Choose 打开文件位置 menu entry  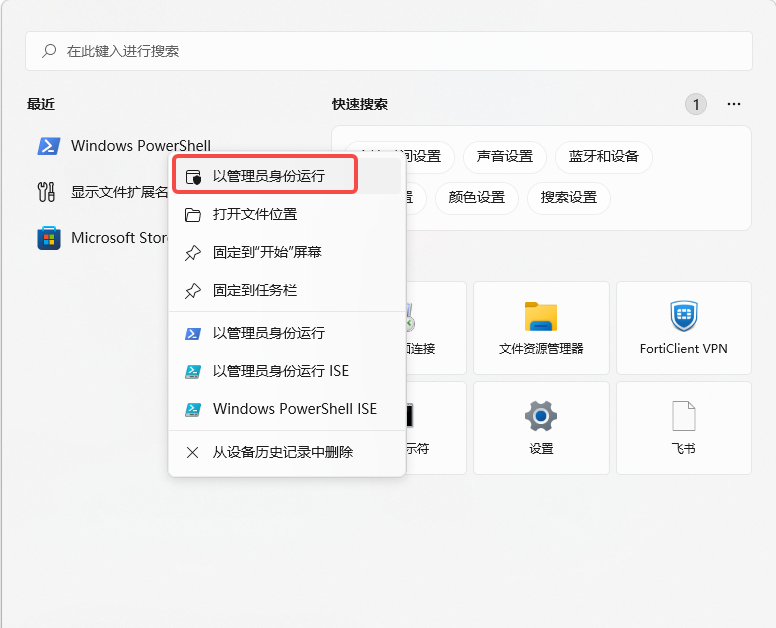point(287,214)
